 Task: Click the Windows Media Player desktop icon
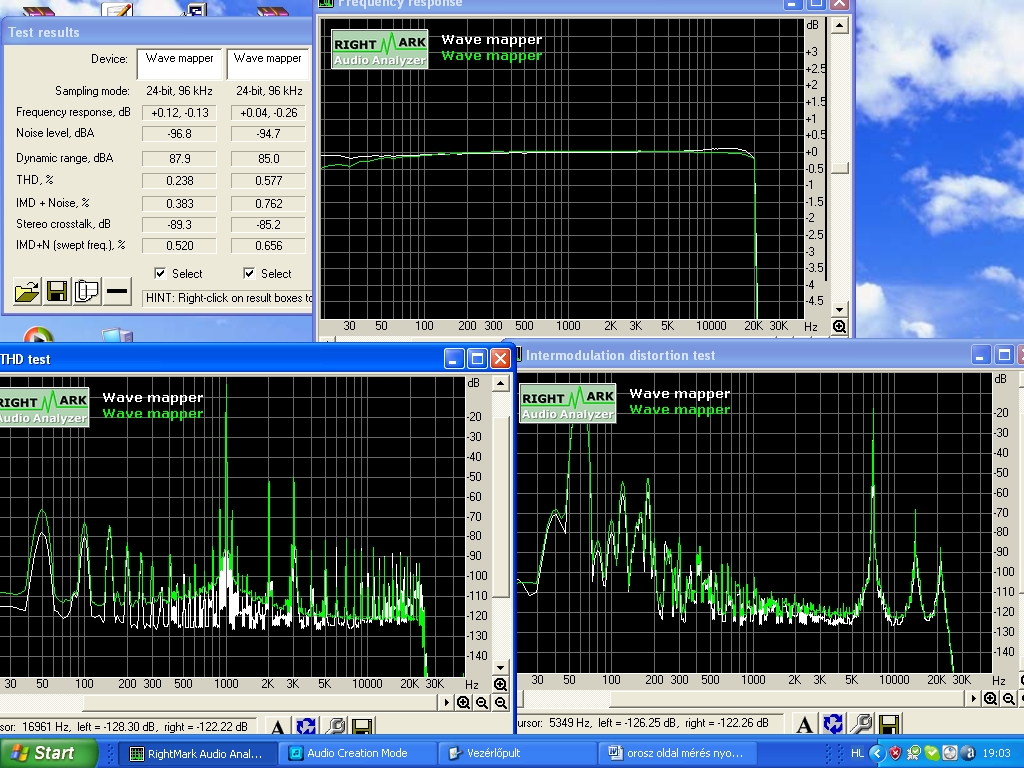coord(37,336)
